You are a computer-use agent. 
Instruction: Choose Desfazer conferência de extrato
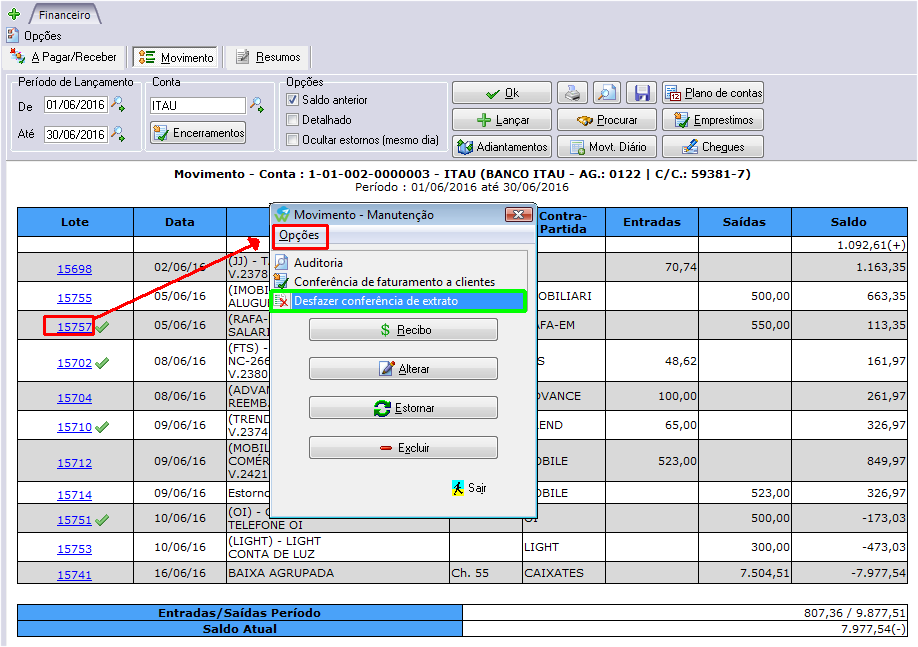(398, 301)
